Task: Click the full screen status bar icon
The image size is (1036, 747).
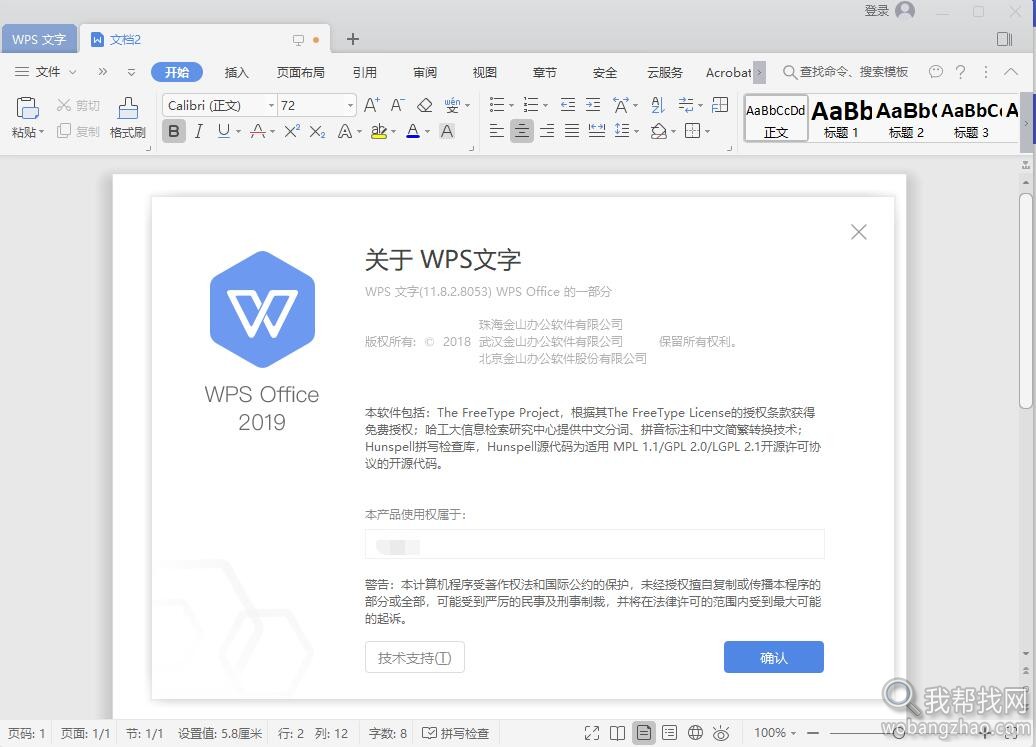Action: 592,733
